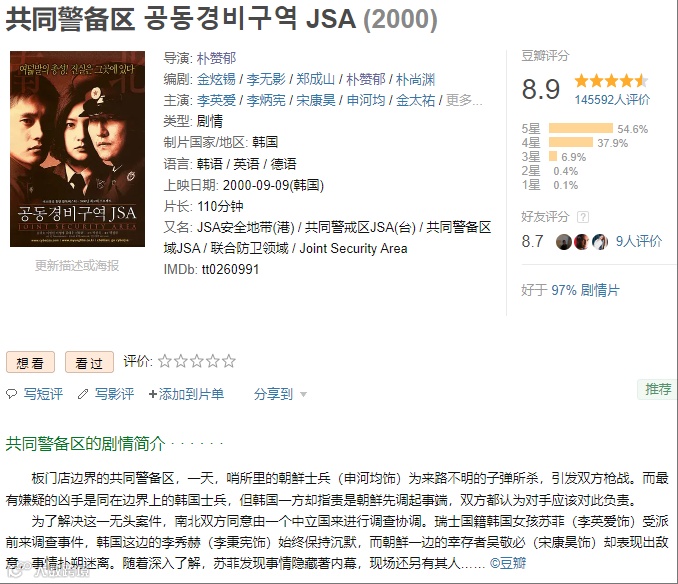The width and height of the screenshot is (678, 584).
Task: Mark the film as 看过
Action: tap(89, 362)
